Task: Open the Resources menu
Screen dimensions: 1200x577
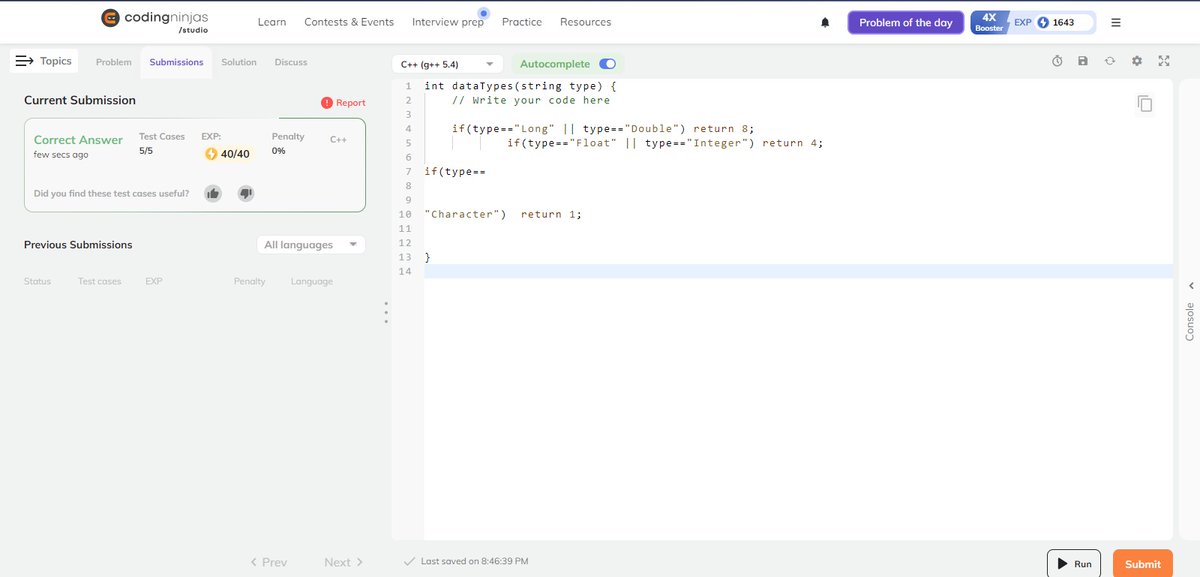Action: tap(586, 22)
